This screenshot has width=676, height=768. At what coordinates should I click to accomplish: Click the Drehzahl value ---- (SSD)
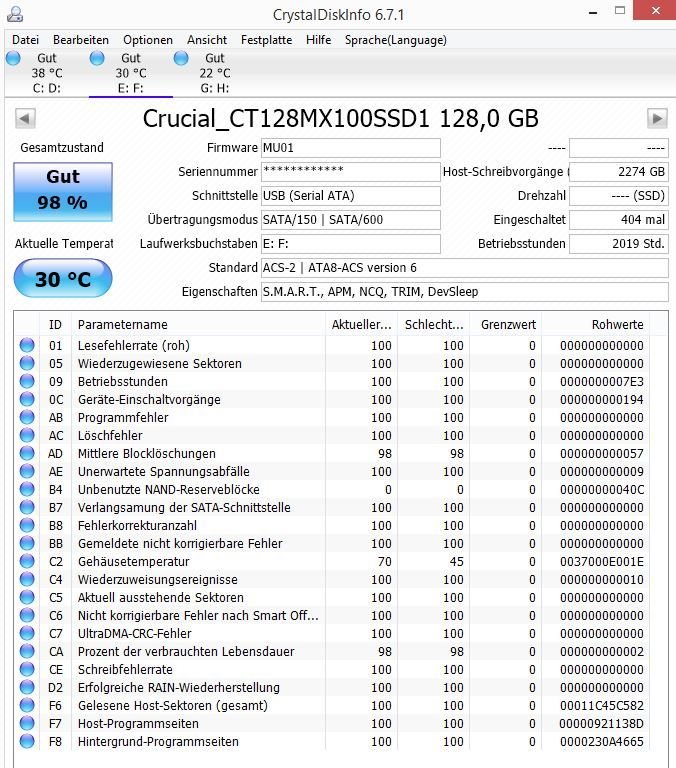(x=619, y=196)
